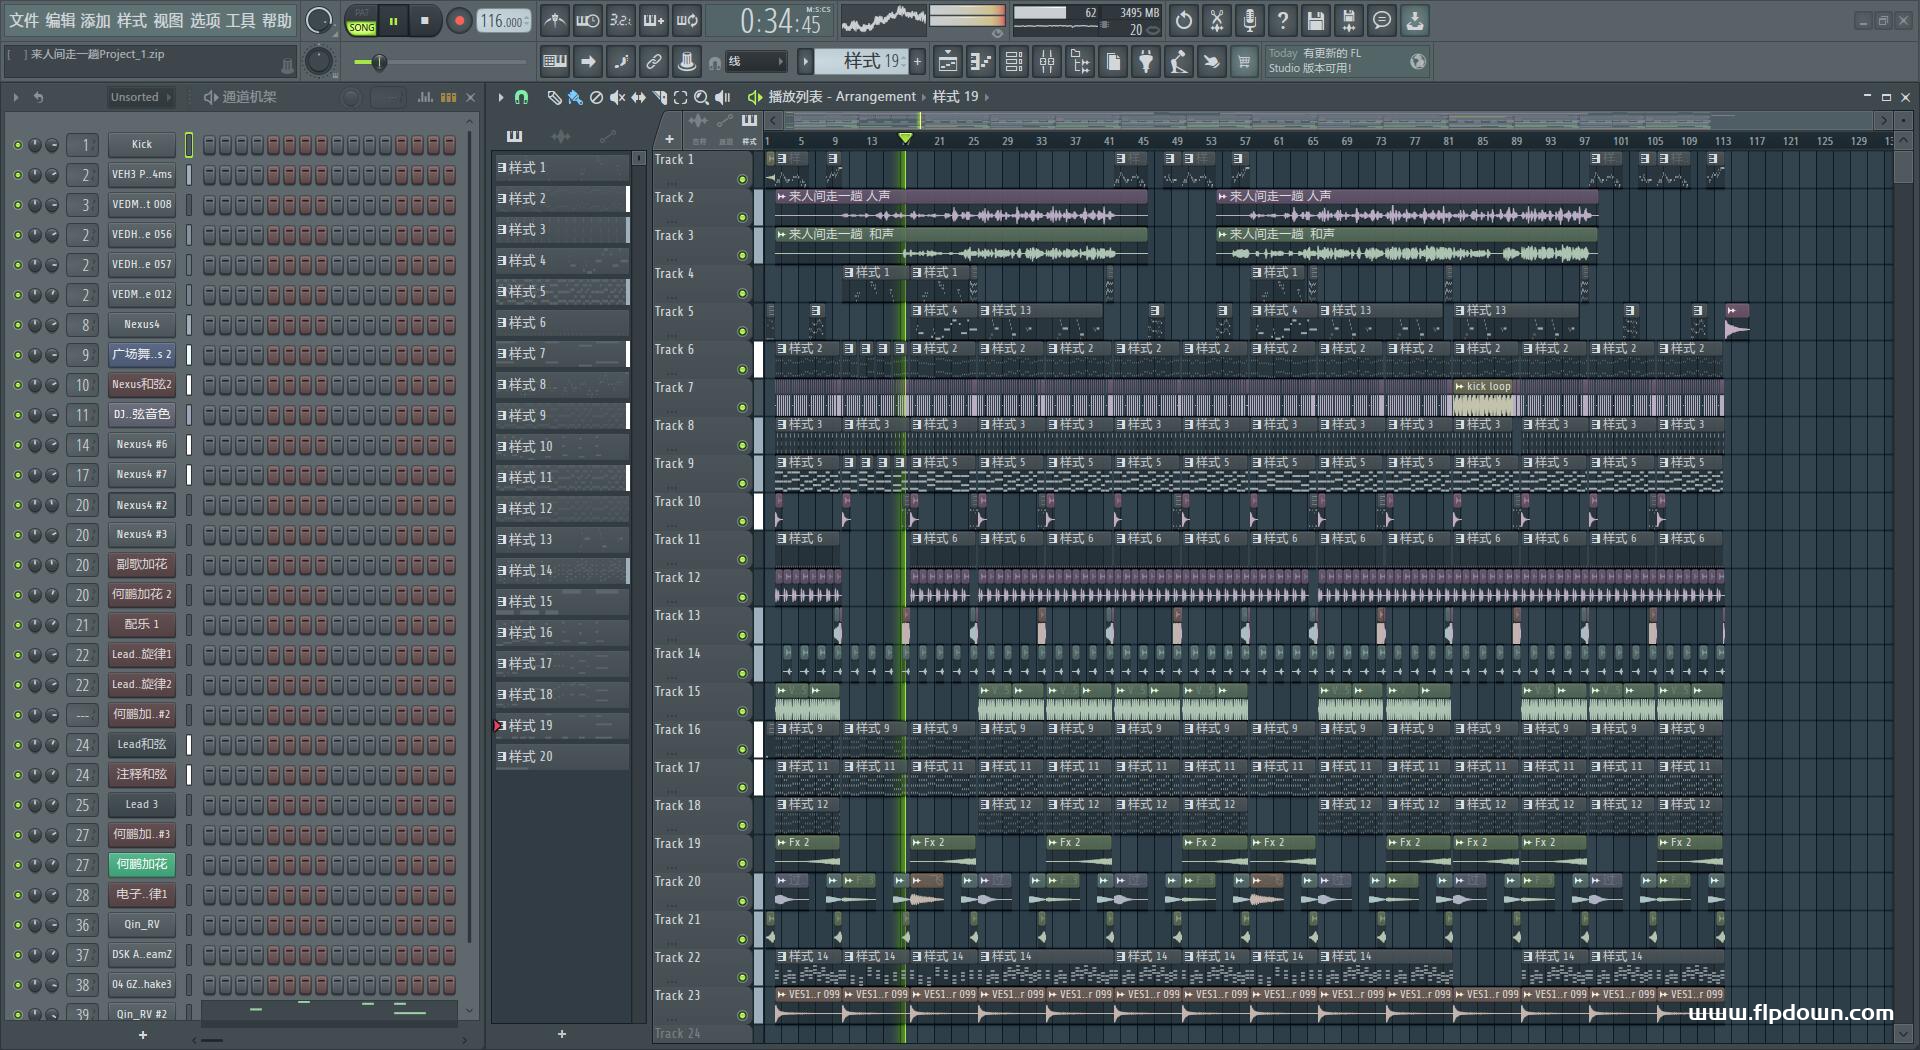Image resolution: width=1920 pixels, height=1050 pixels.
Task: Click the record button in the transport
Action: point(459,21)
